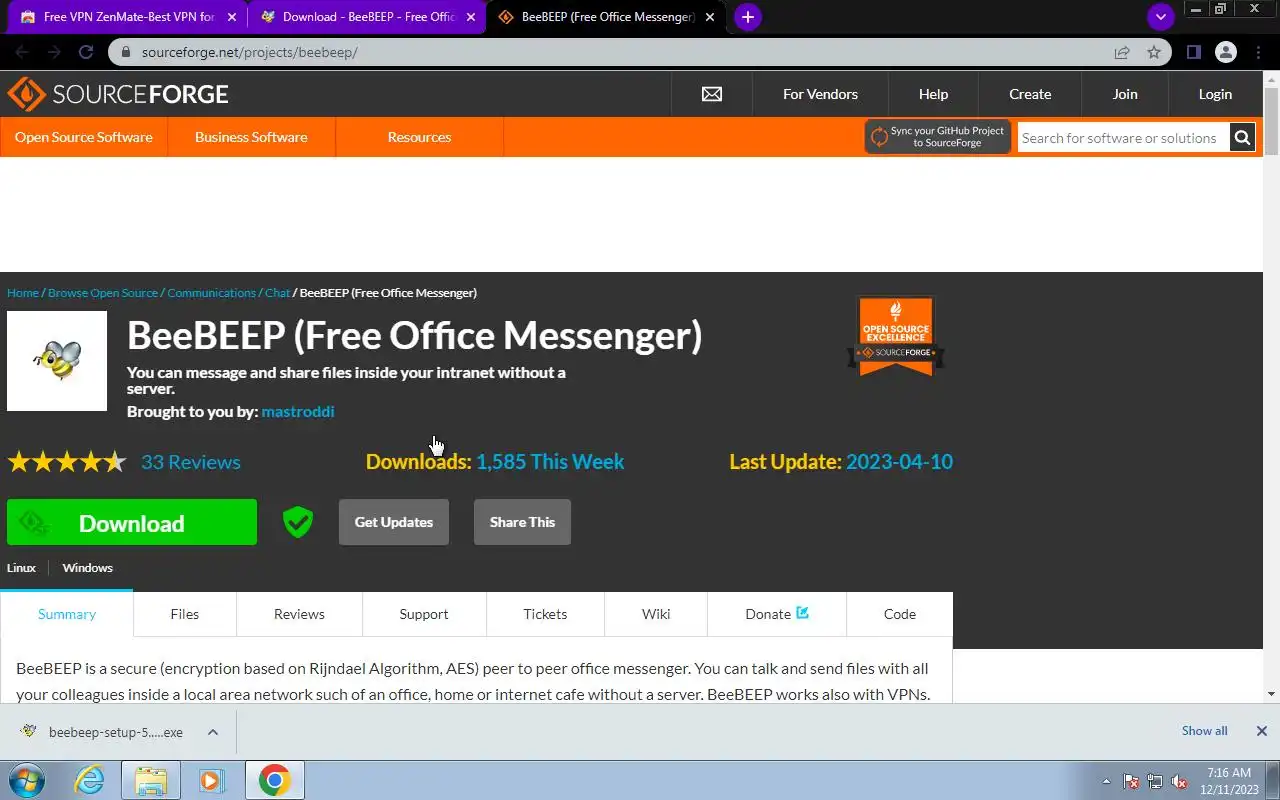Click the Login header link
The width and height of the screenshot is (1280, 800).
coord(1215,94)
